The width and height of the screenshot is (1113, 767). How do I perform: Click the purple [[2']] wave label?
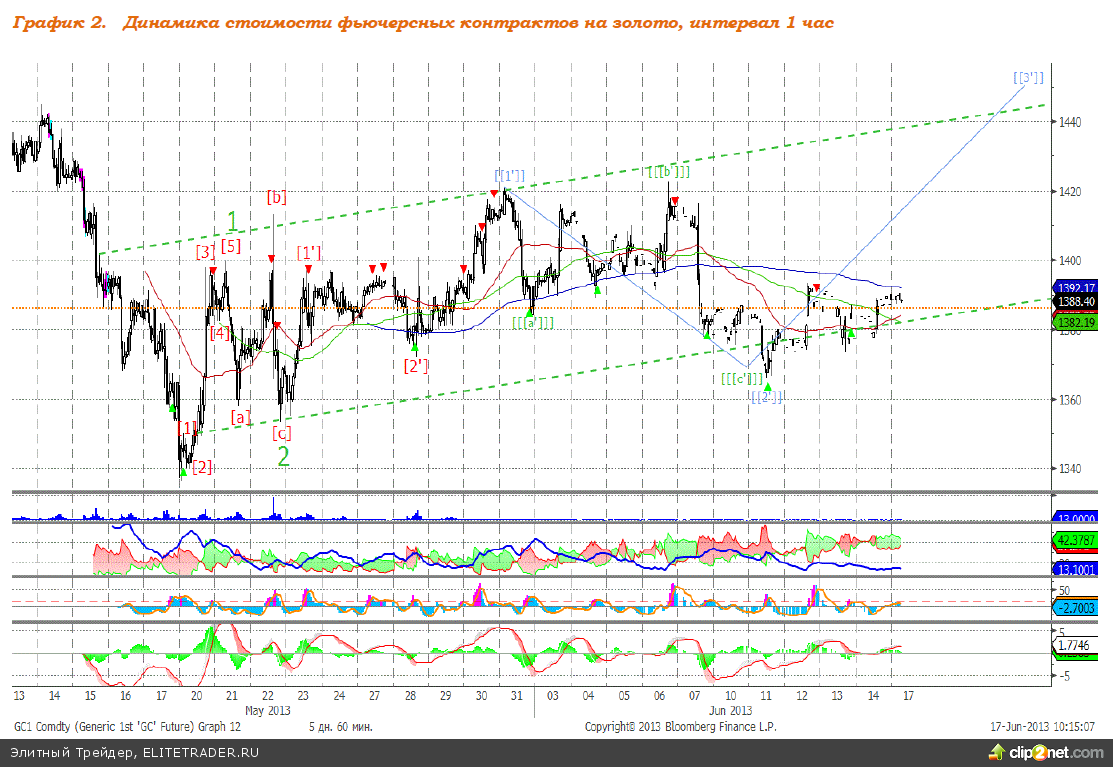[x=766, y=397]
